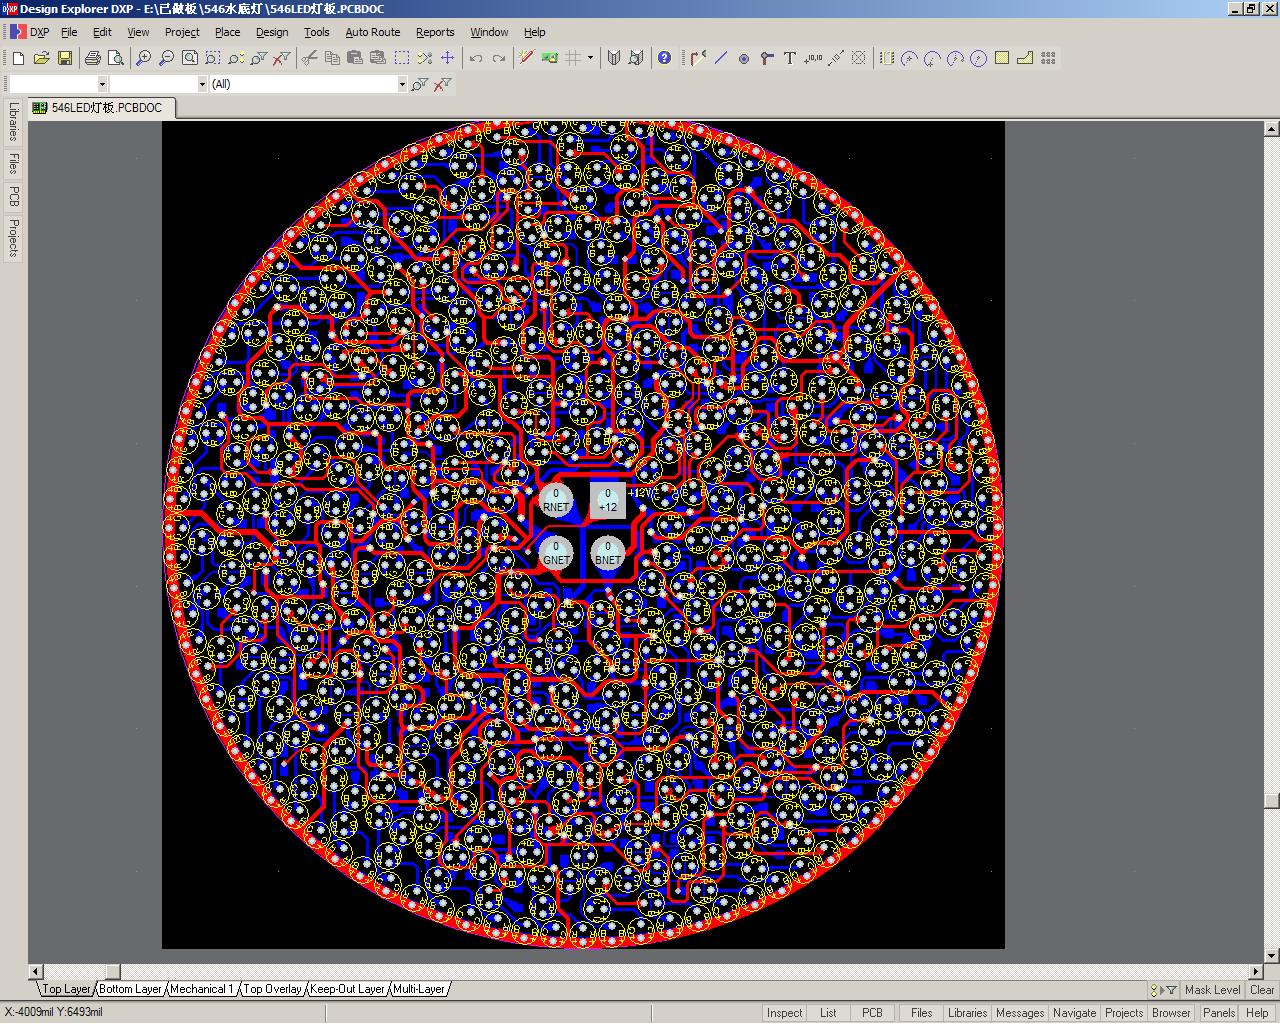Screen dimensions: 1280x1024
Task: Select the Place Line tool
Action: coord(721,58)
